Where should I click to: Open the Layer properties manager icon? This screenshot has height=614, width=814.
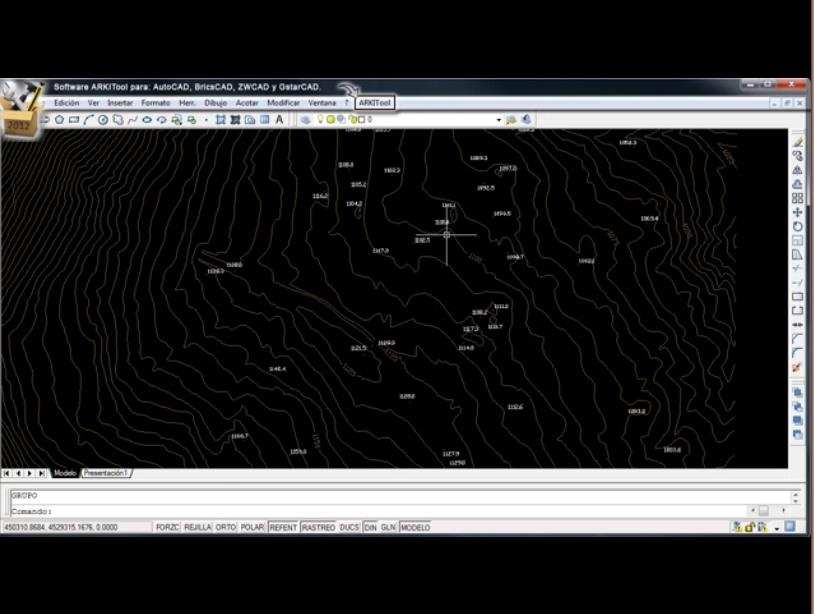(x=306, y=120)
